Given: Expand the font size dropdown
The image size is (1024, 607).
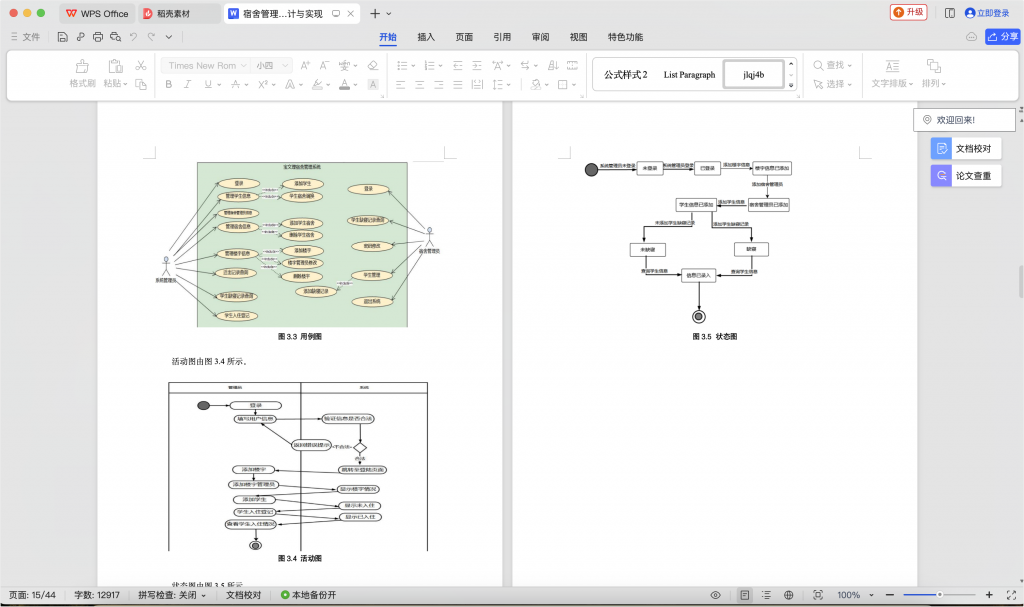Looking at the screenshot, I should coord(285,66).
